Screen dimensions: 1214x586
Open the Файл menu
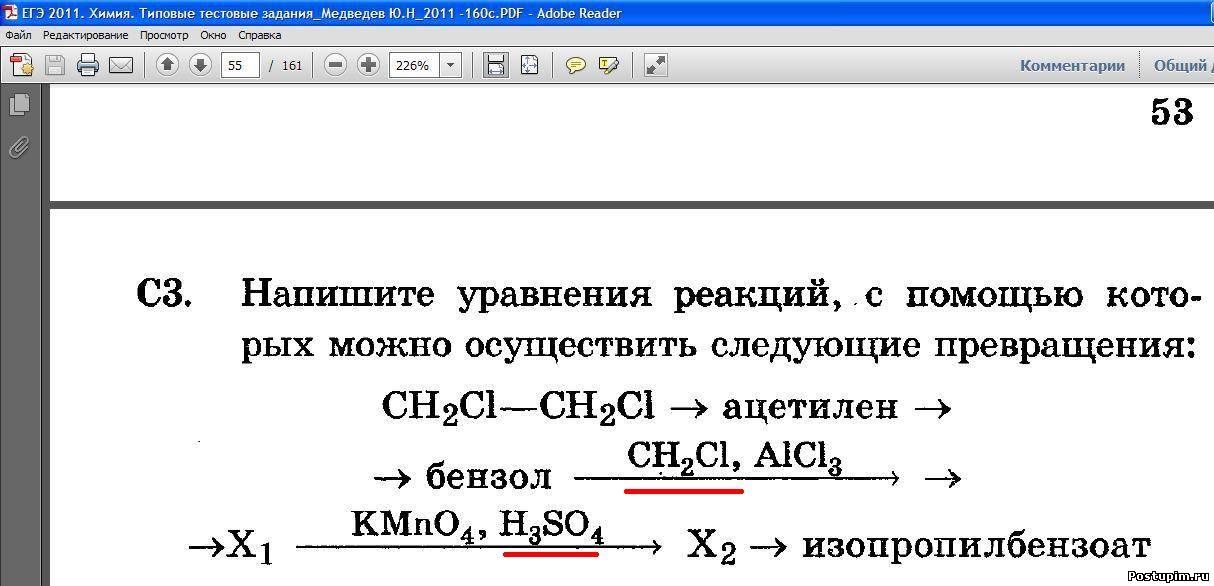click(x=18, y=35)
